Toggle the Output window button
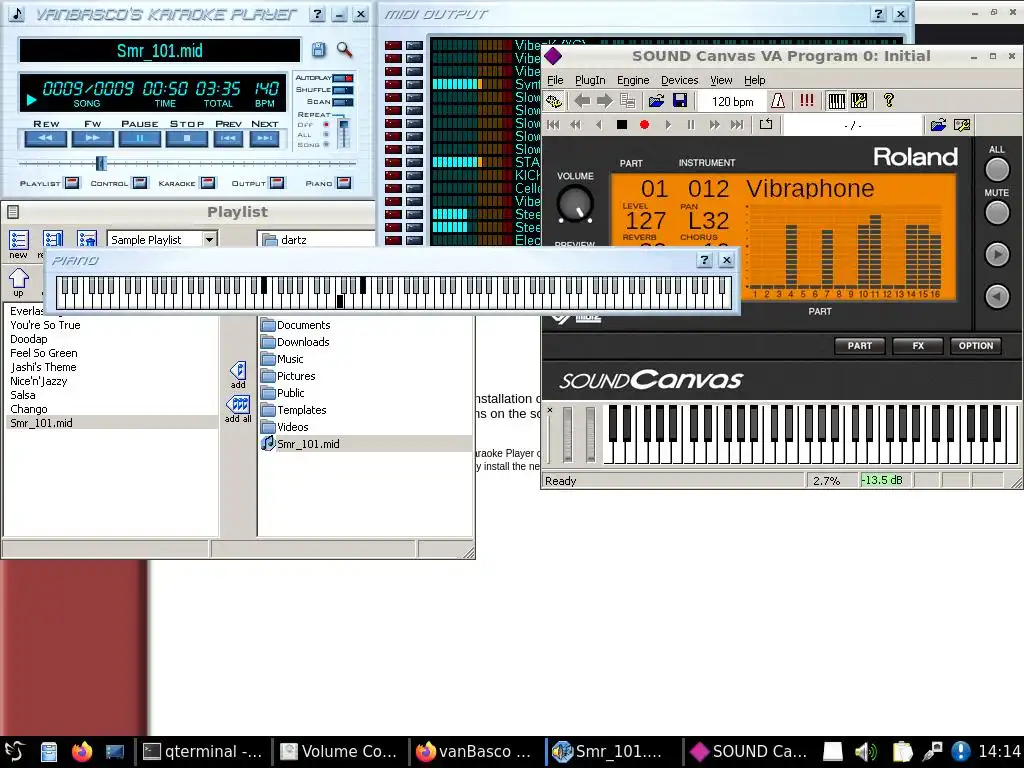This screenshot has height=768, width=1024. pyautogui.click(x=277, y=183)
